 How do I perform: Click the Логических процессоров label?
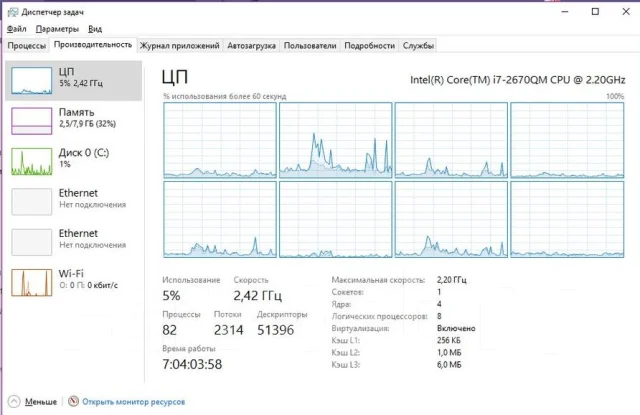coord(380,316)
